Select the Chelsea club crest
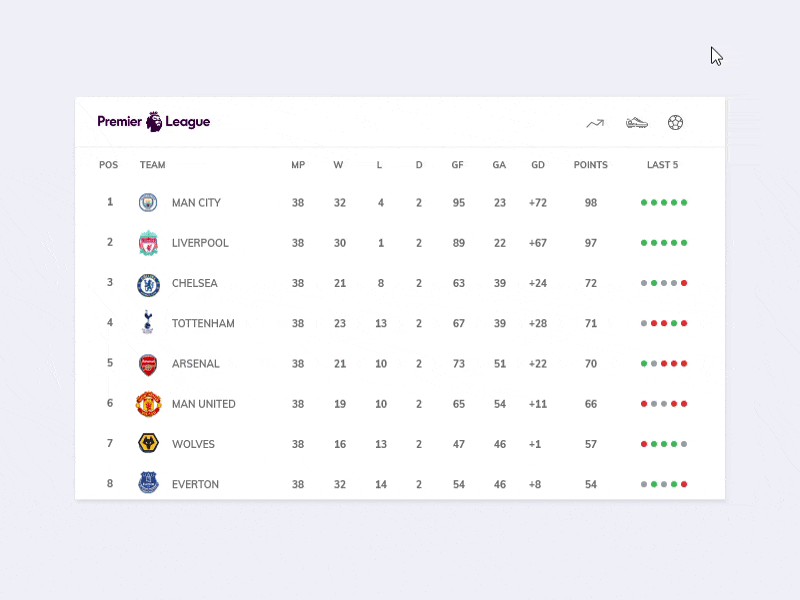800x600 pixels. click(x=148, y=283)
